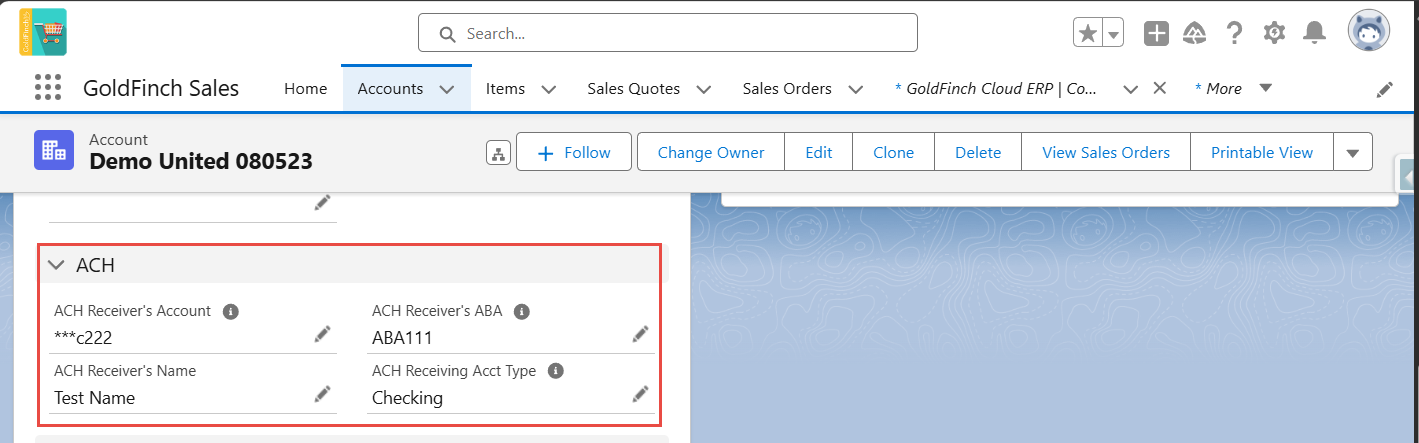Click the edit pencil above the ACH section

click(x=322, y=203)
